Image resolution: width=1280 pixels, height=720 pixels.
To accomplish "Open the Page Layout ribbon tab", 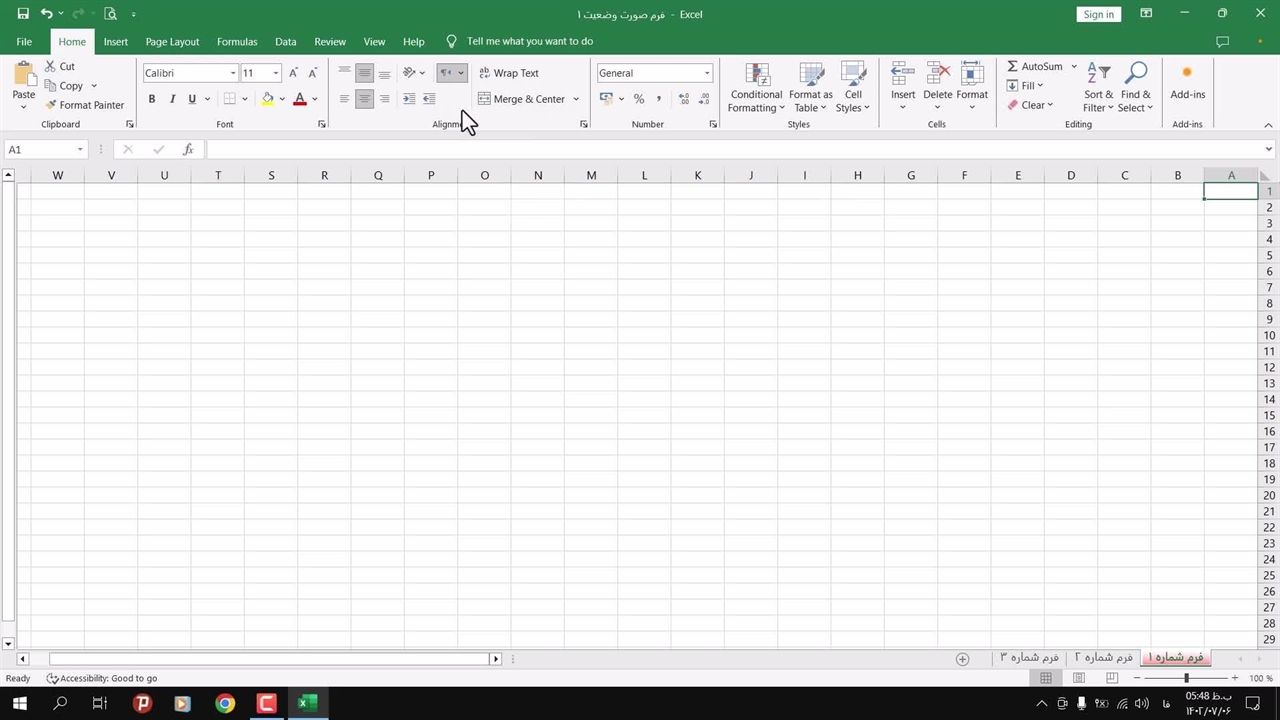I will [x=172, y=42].
